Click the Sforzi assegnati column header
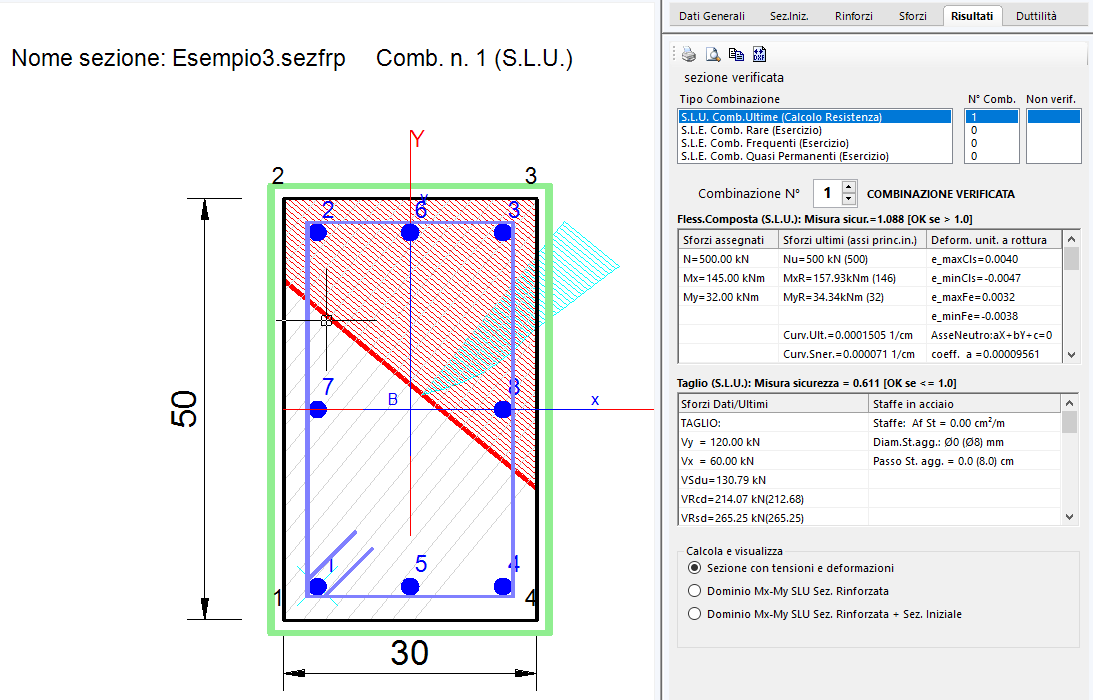Screen dimensions: 1093x700 (728, 240)
